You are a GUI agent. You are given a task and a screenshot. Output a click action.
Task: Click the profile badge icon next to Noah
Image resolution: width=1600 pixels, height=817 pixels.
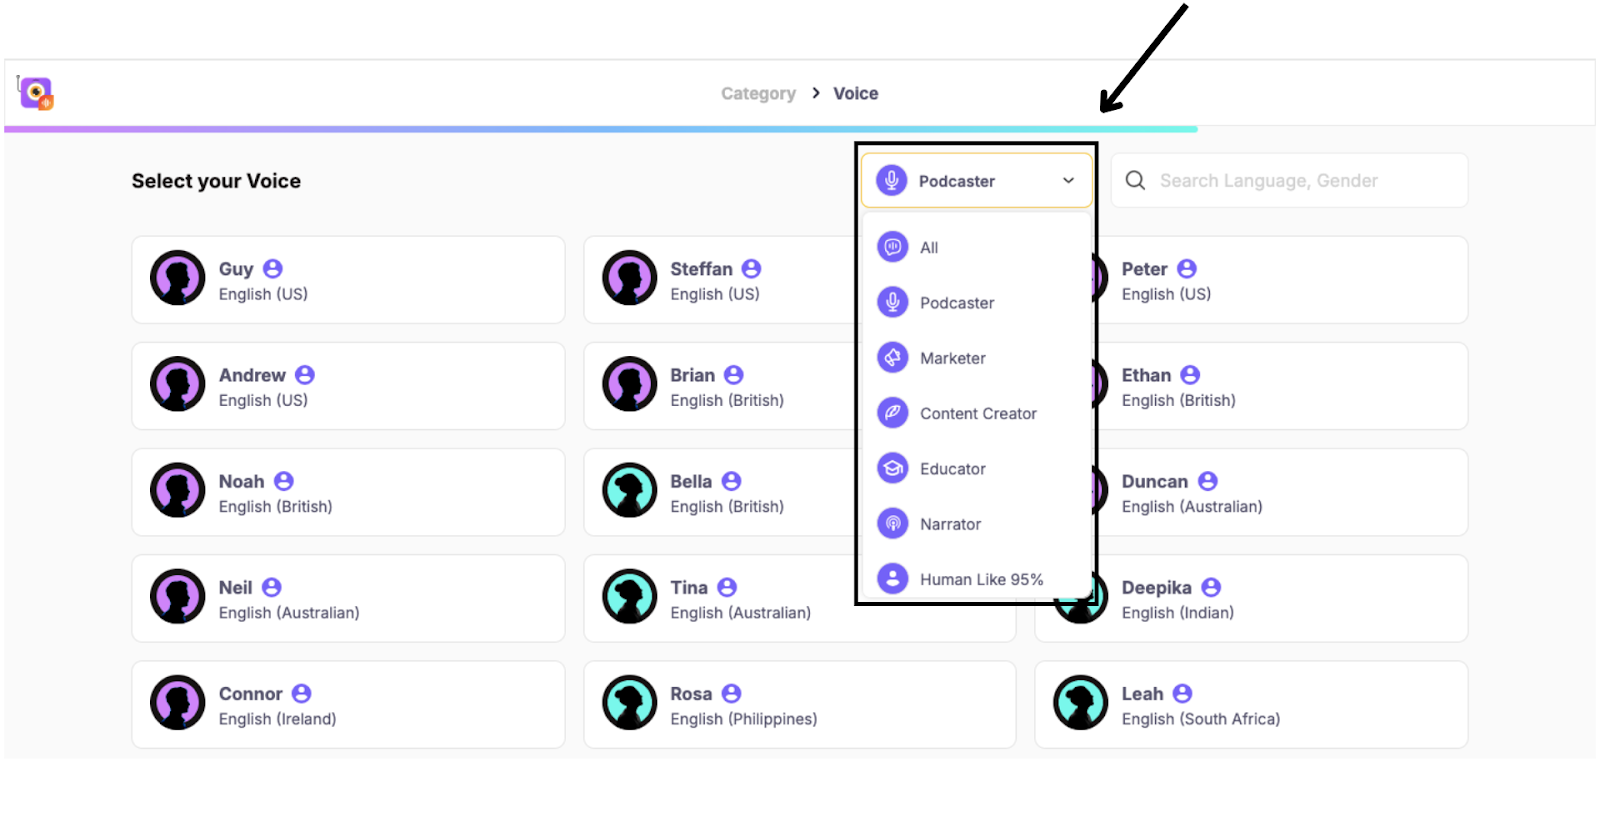284,481
